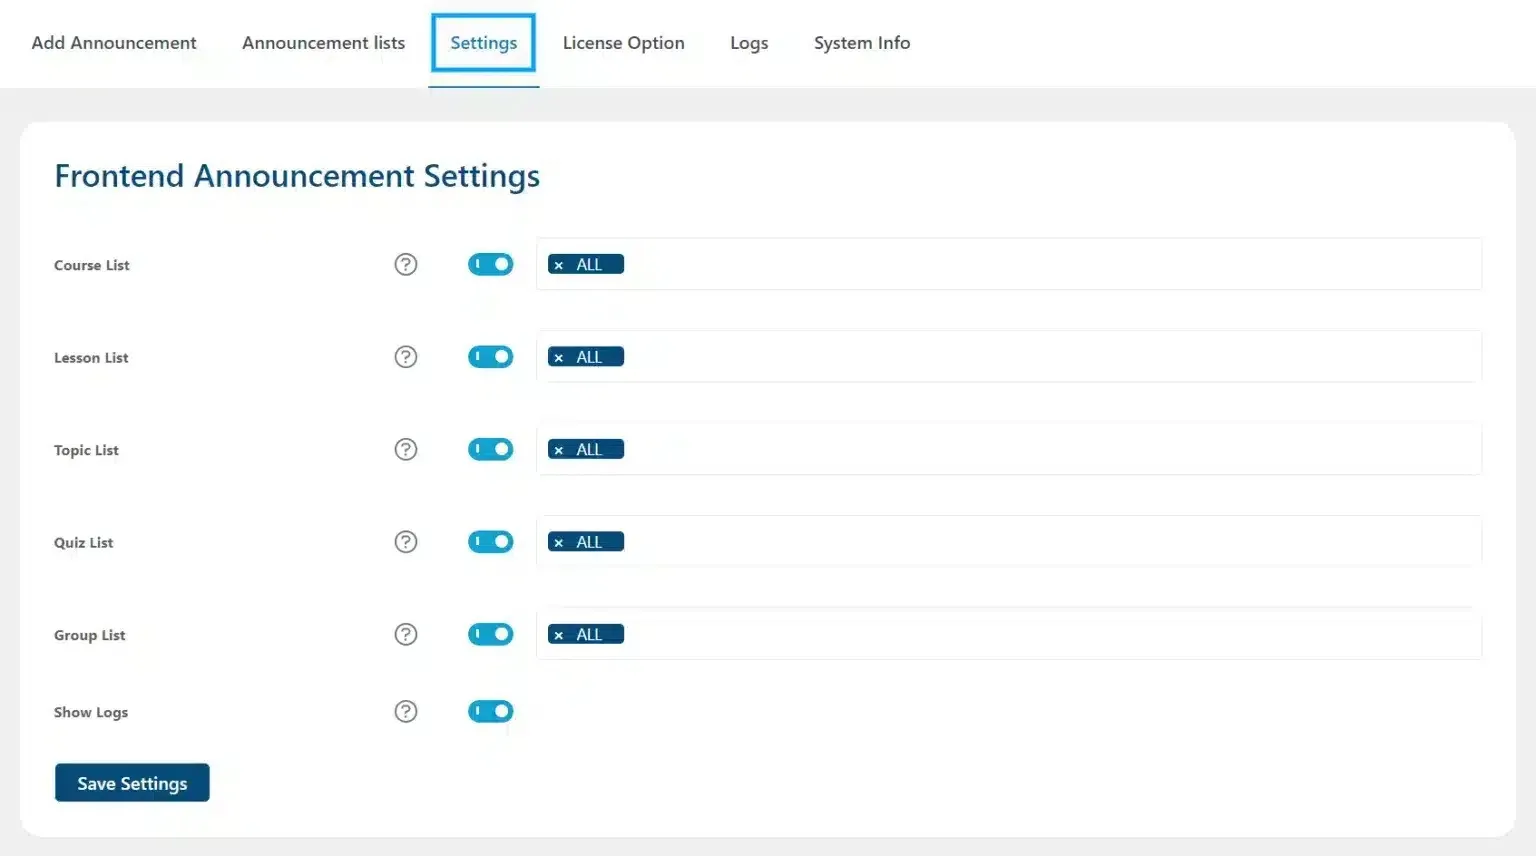Viewport: 1536px width, 856px height.
Task: Open the Quiz List help icon
Action: click(406, 542)
